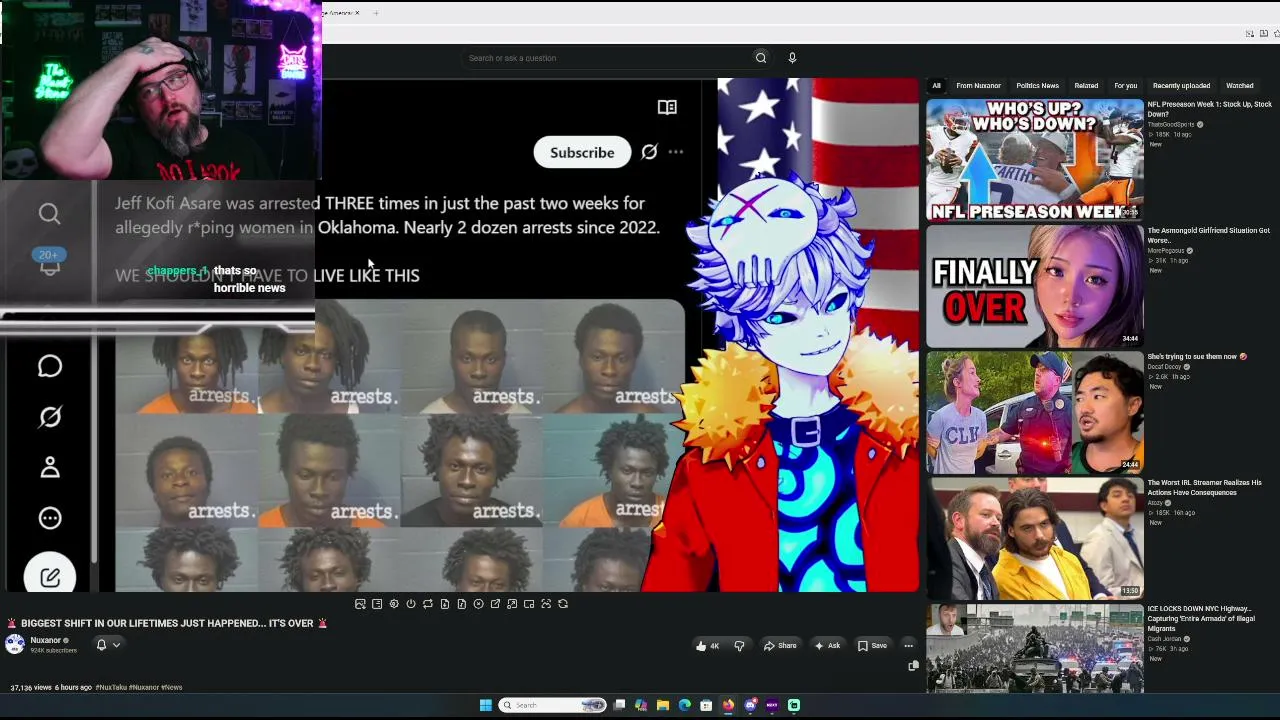The width and height of the screenshot is (1280, 720).
Task: Click the power icon below the video
Action: pos(411,604)
